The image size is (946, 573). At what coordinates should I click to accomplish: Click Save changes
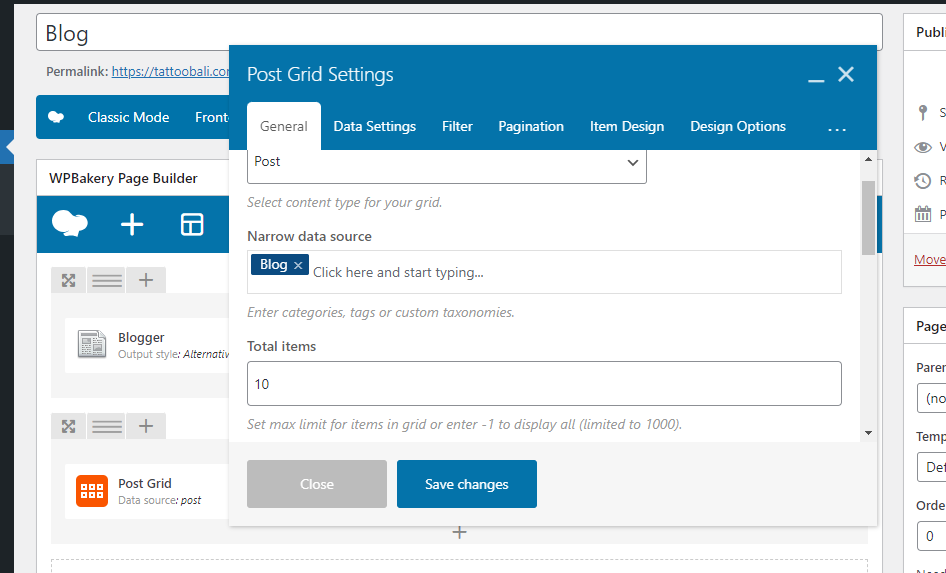pyautogui.click(x=467, y=484)
